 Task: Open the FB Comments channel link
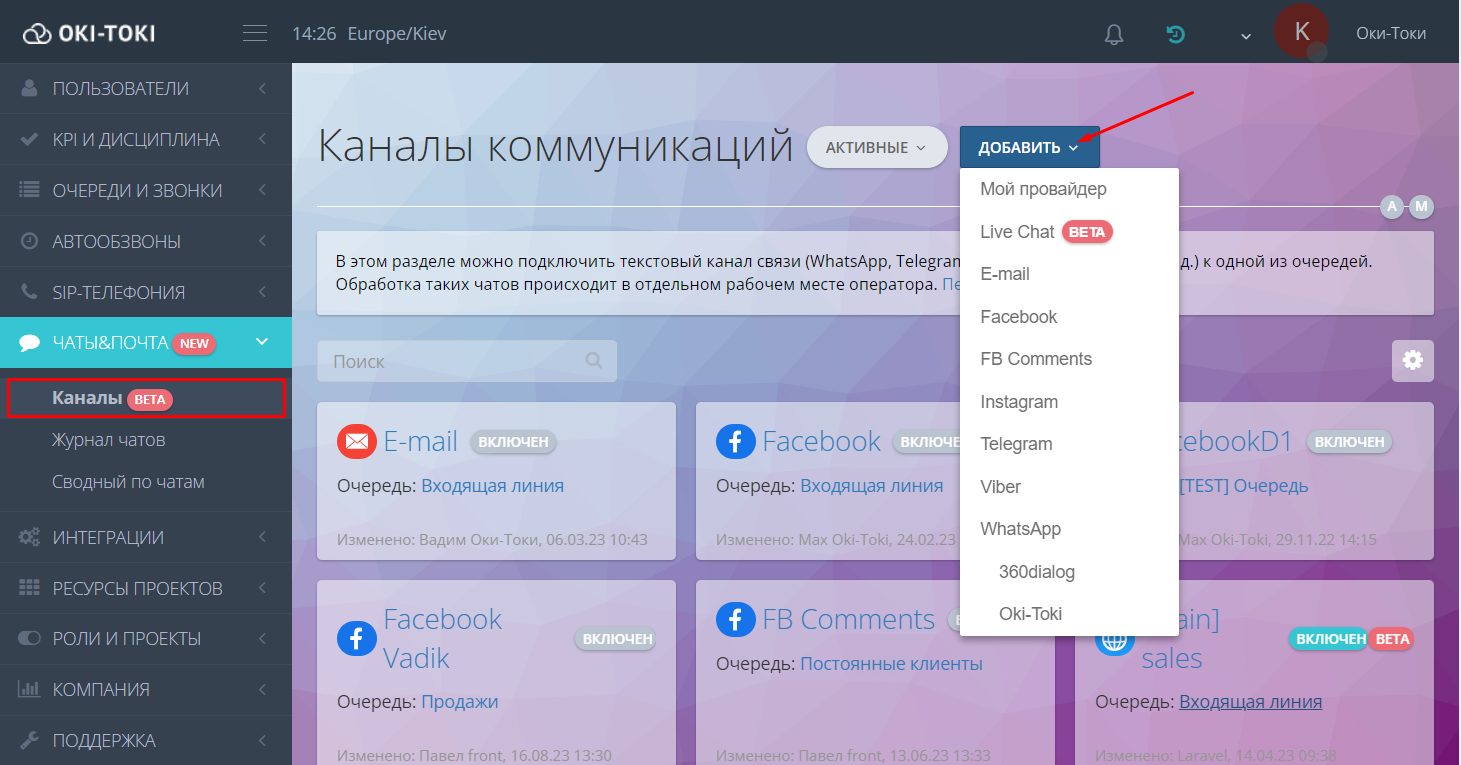[849, 619]
